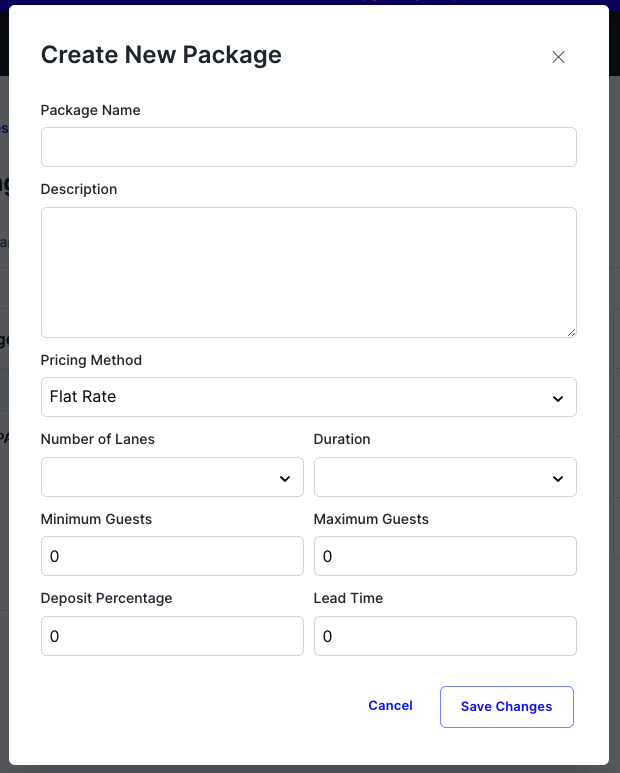
Task: Focus the Package Name text field
Action: [308, 147]
